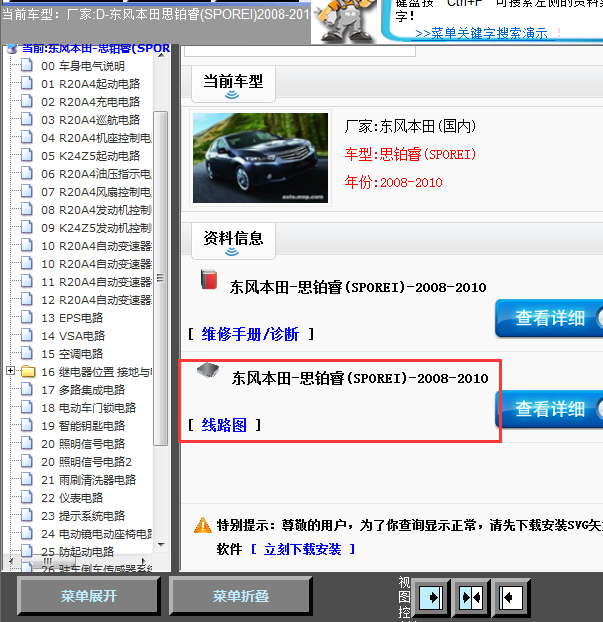Select the 当前车型 section tab

pos(233,84)
